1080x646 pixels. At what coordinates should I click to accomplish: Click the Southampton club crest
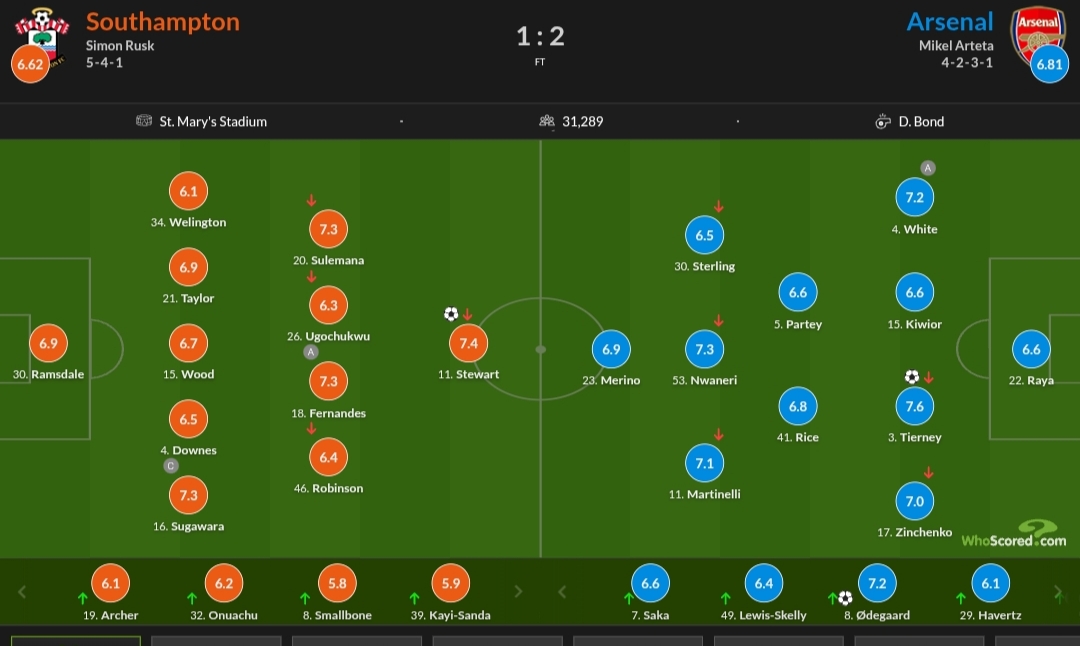click(x=43, y=38)
